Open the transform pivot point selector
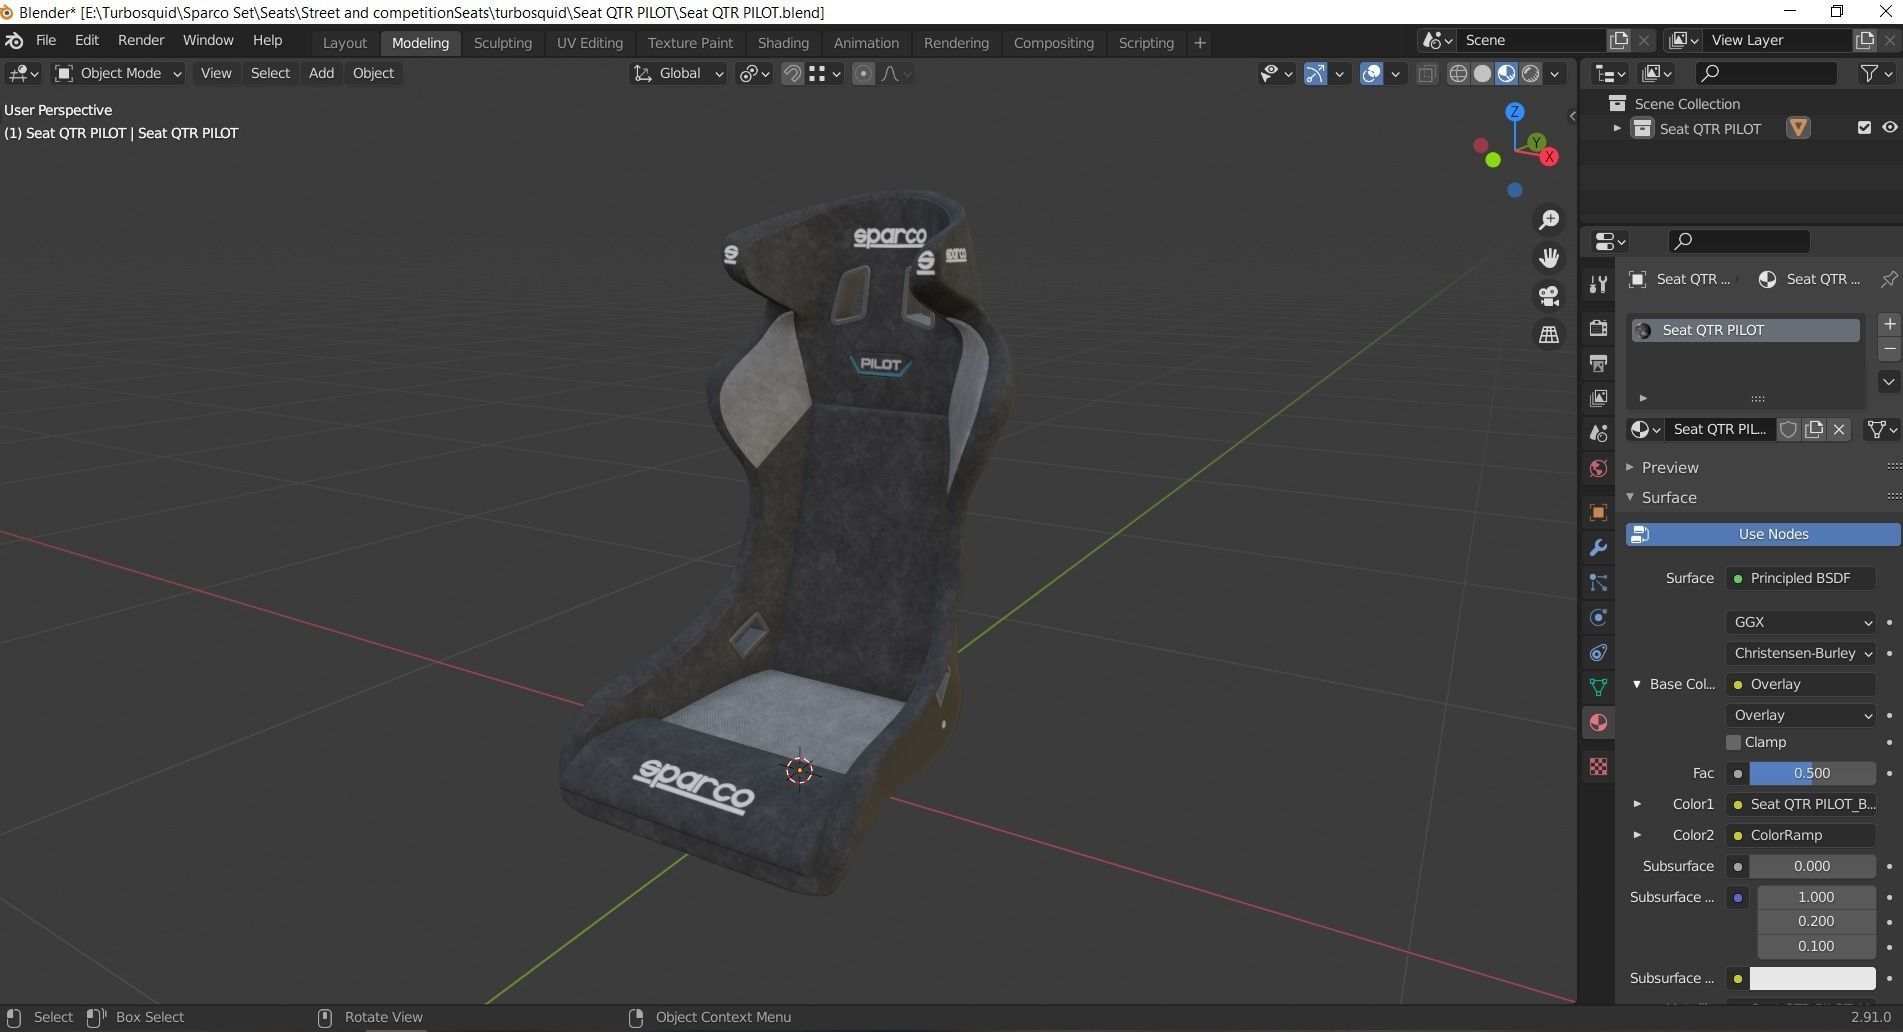The image size is (1903, 1032). [x=754, y=73]
